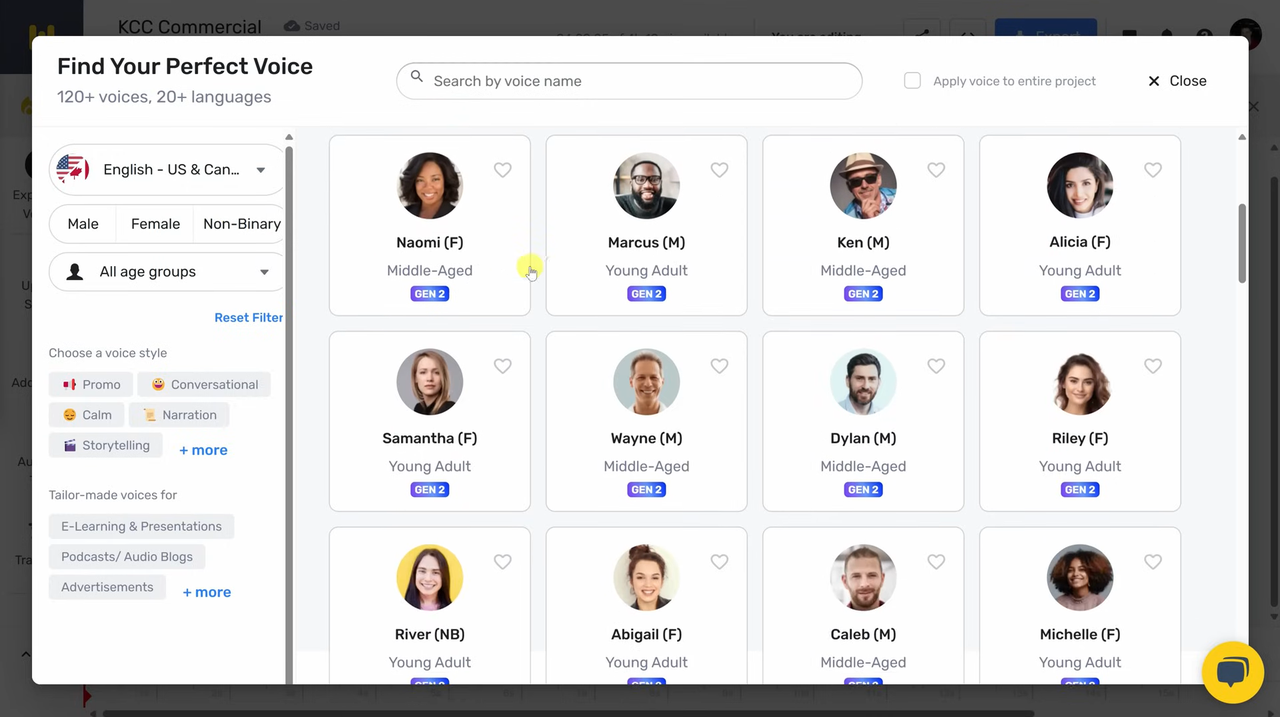Favorite the Ken voice
The width and height of the screenshot is (1280, 717).
[x=936, y=170]
